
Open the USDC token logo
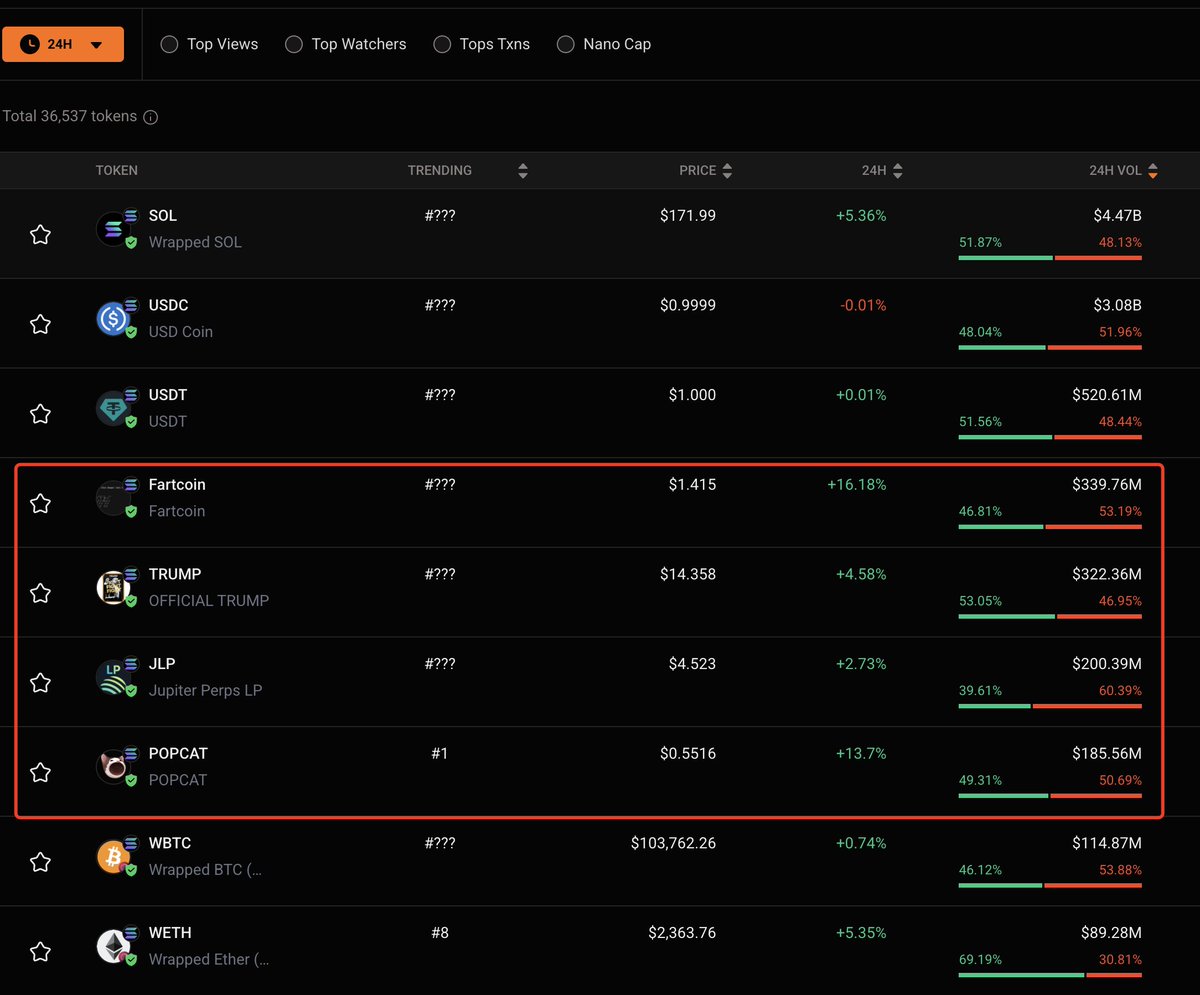pos(113,319)
